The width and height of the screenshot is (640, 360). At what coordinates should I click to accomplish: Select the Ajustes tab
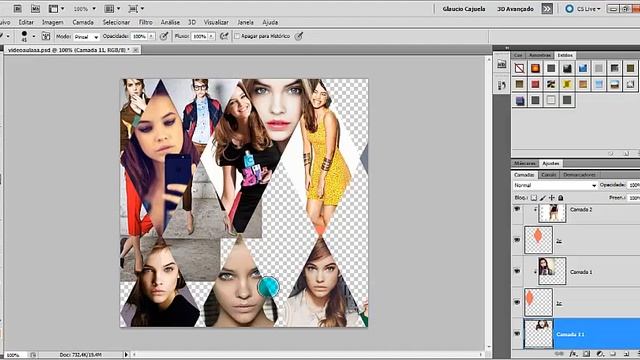click(551, 163)
